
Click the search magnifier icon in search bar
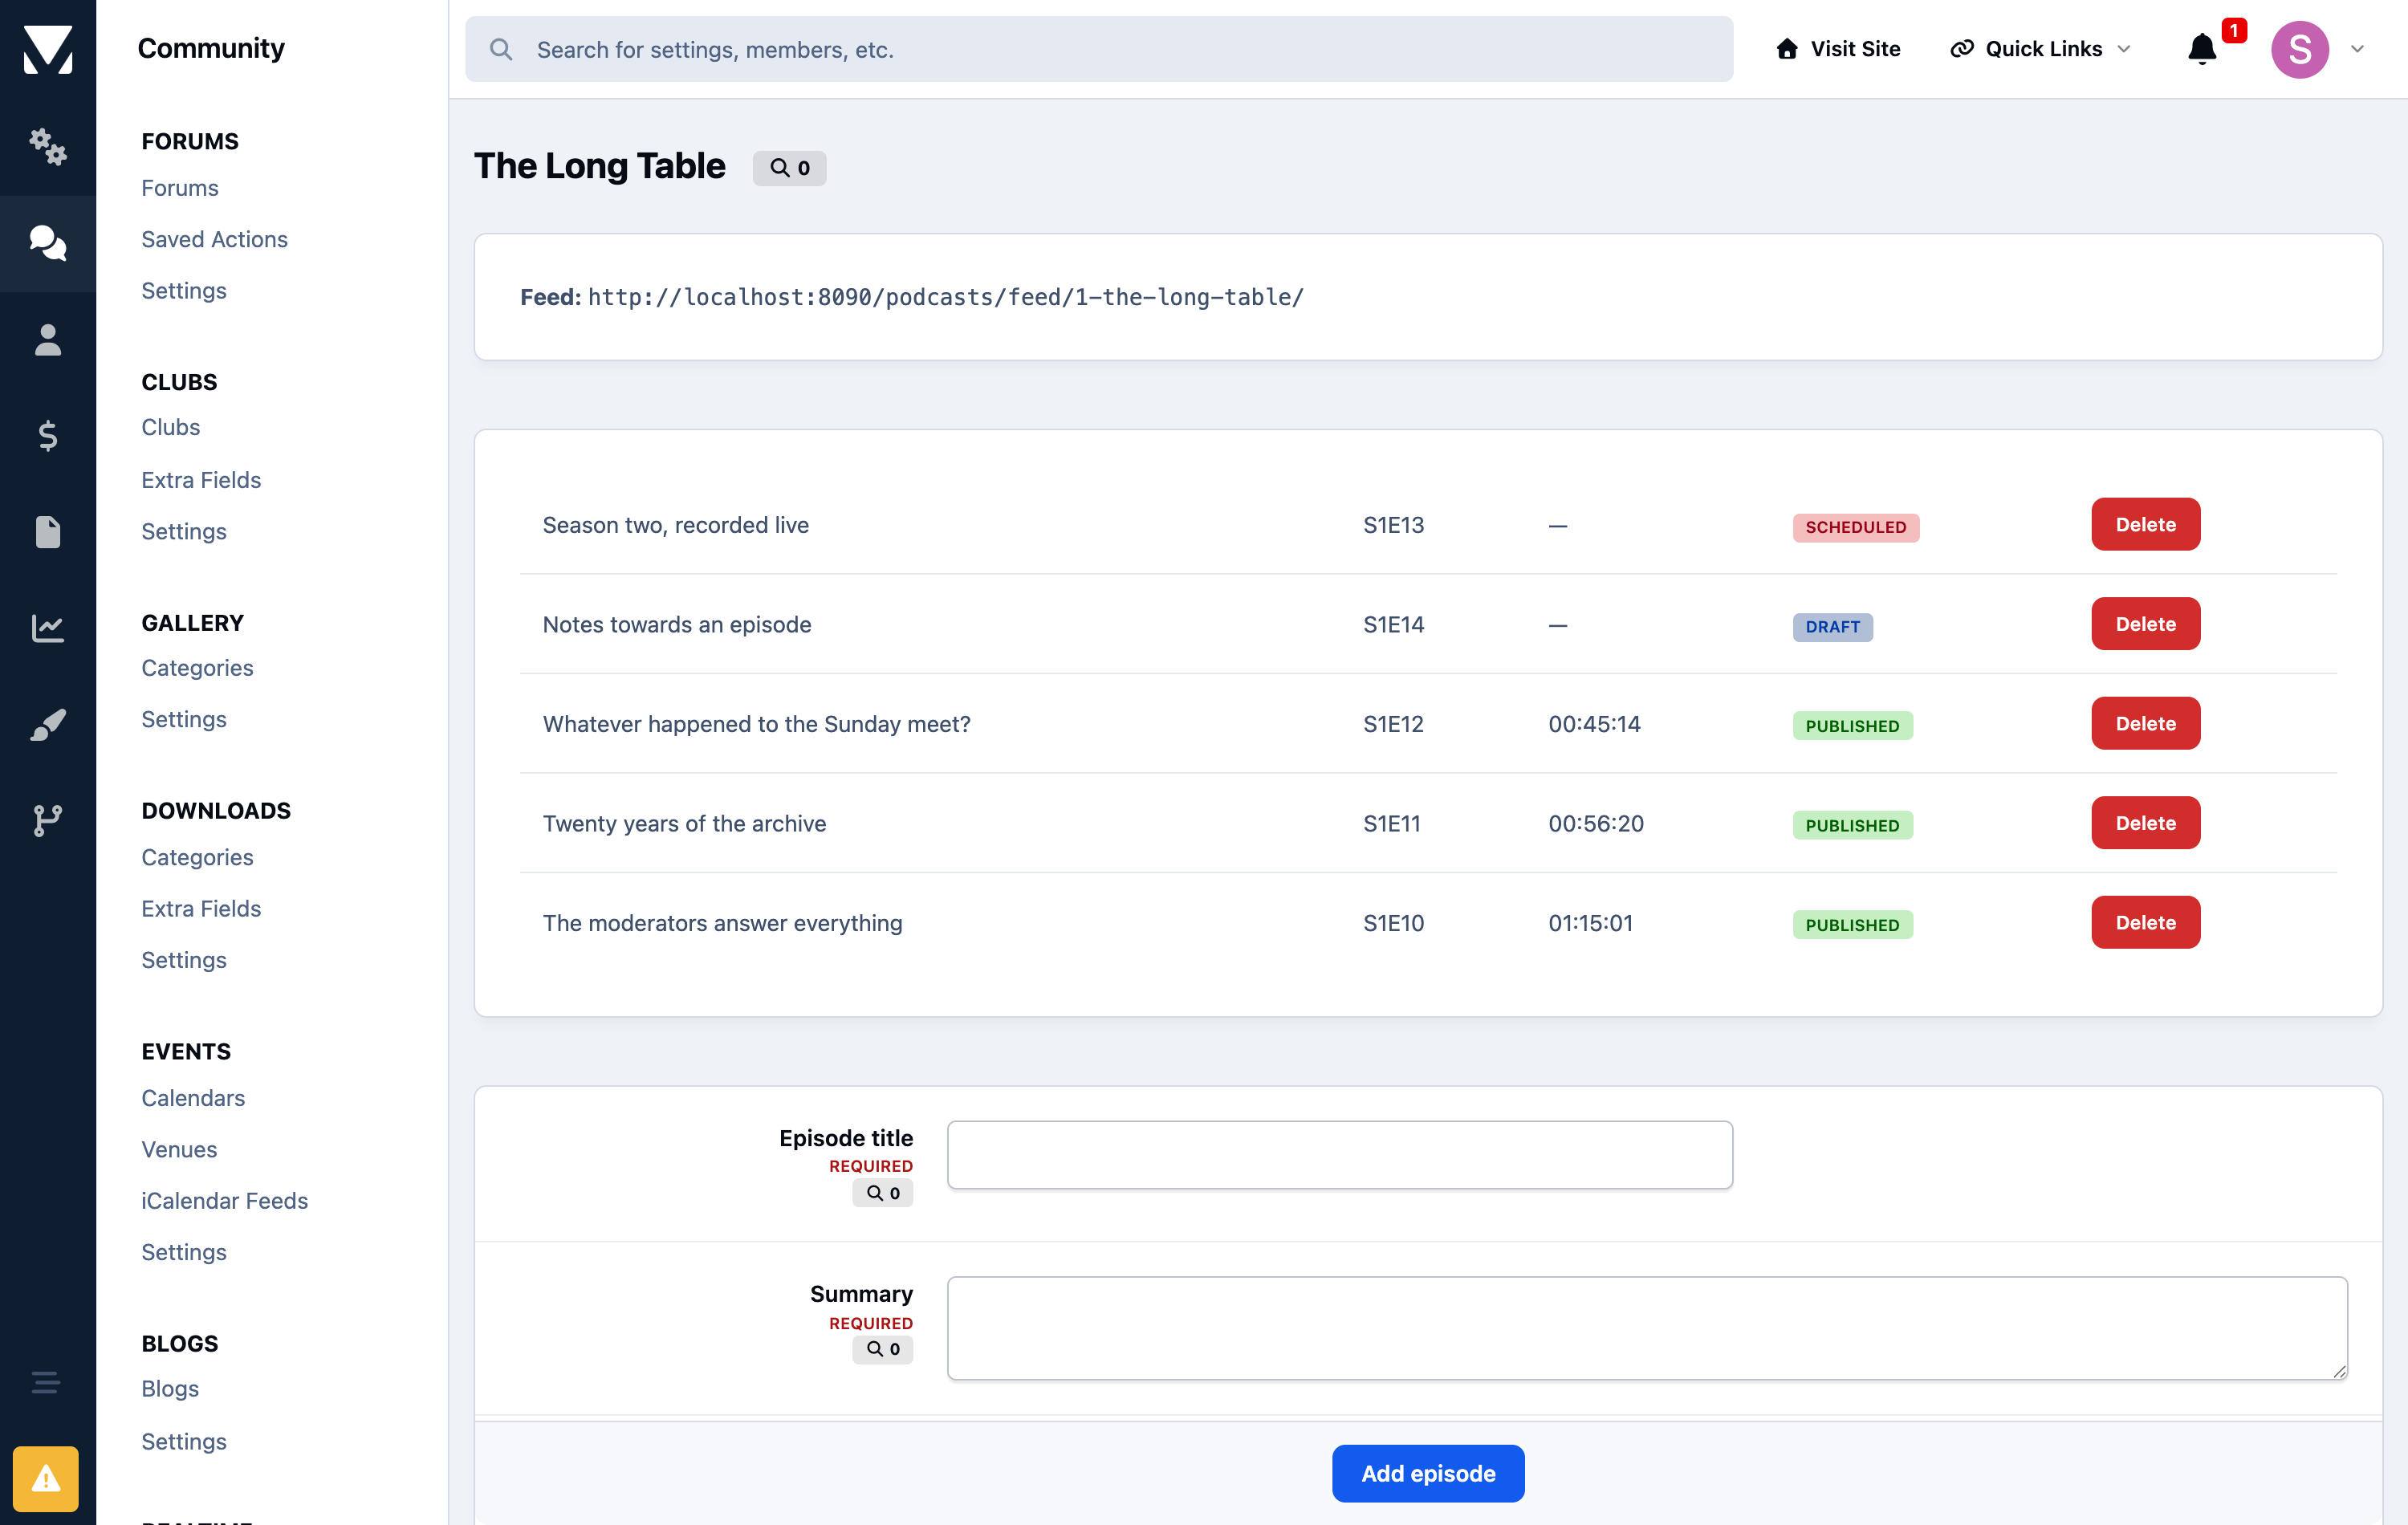[501, 49]
